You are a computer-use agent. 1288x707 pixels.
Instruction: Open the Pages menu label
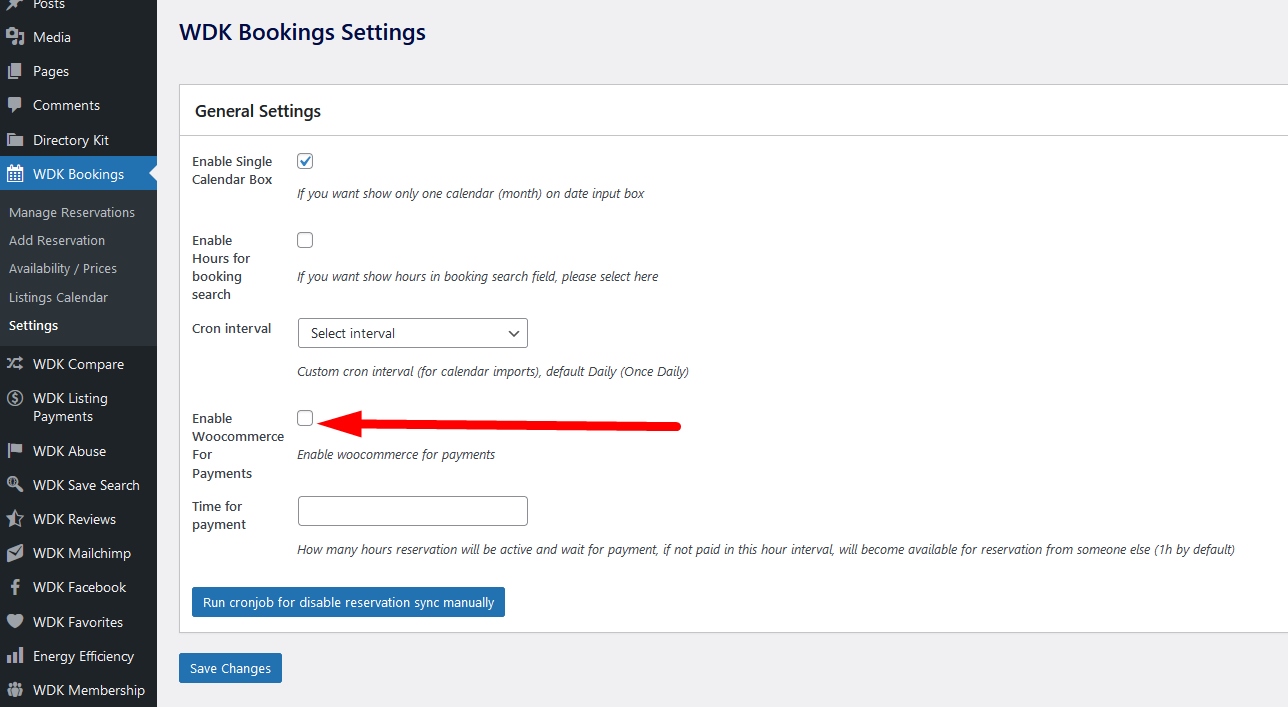pos(51,71)
